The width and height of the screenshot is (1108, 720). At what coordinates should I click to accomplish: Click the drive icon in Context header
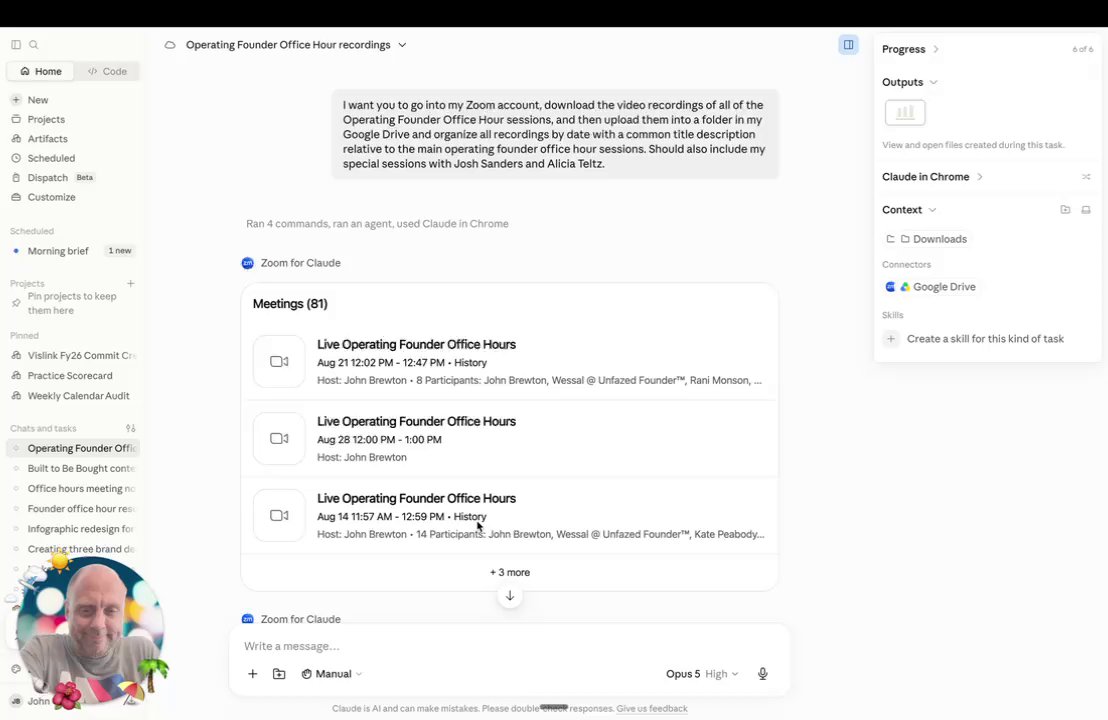tap(1086, 210)
